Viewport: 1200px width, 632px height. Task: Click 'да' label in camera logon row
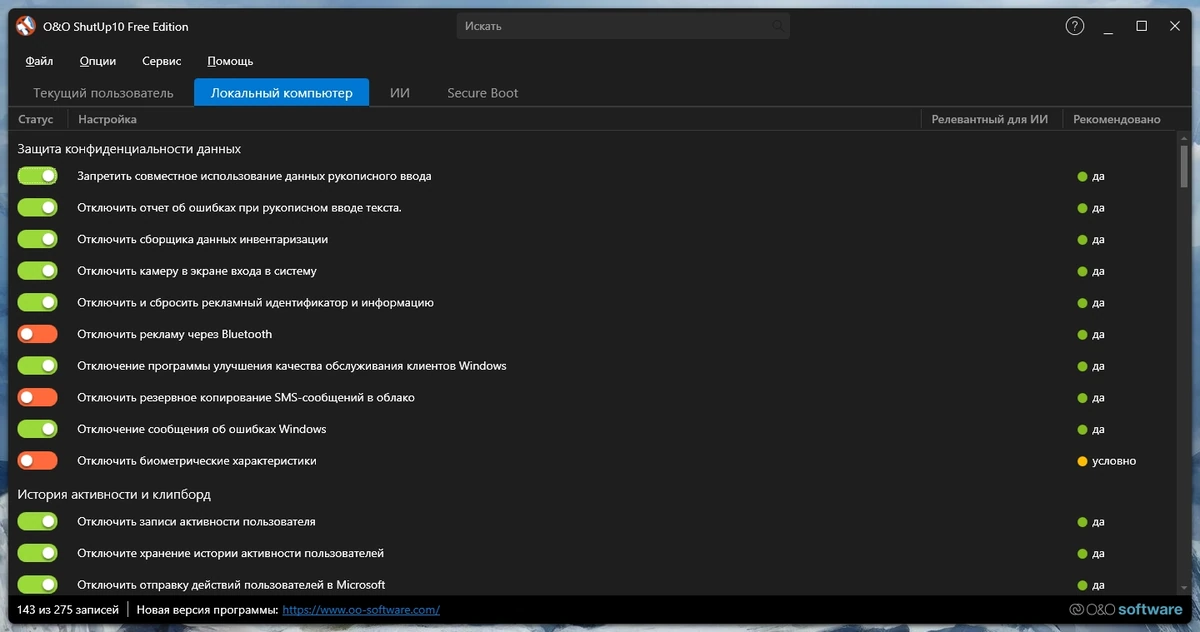pos(1098,272)
